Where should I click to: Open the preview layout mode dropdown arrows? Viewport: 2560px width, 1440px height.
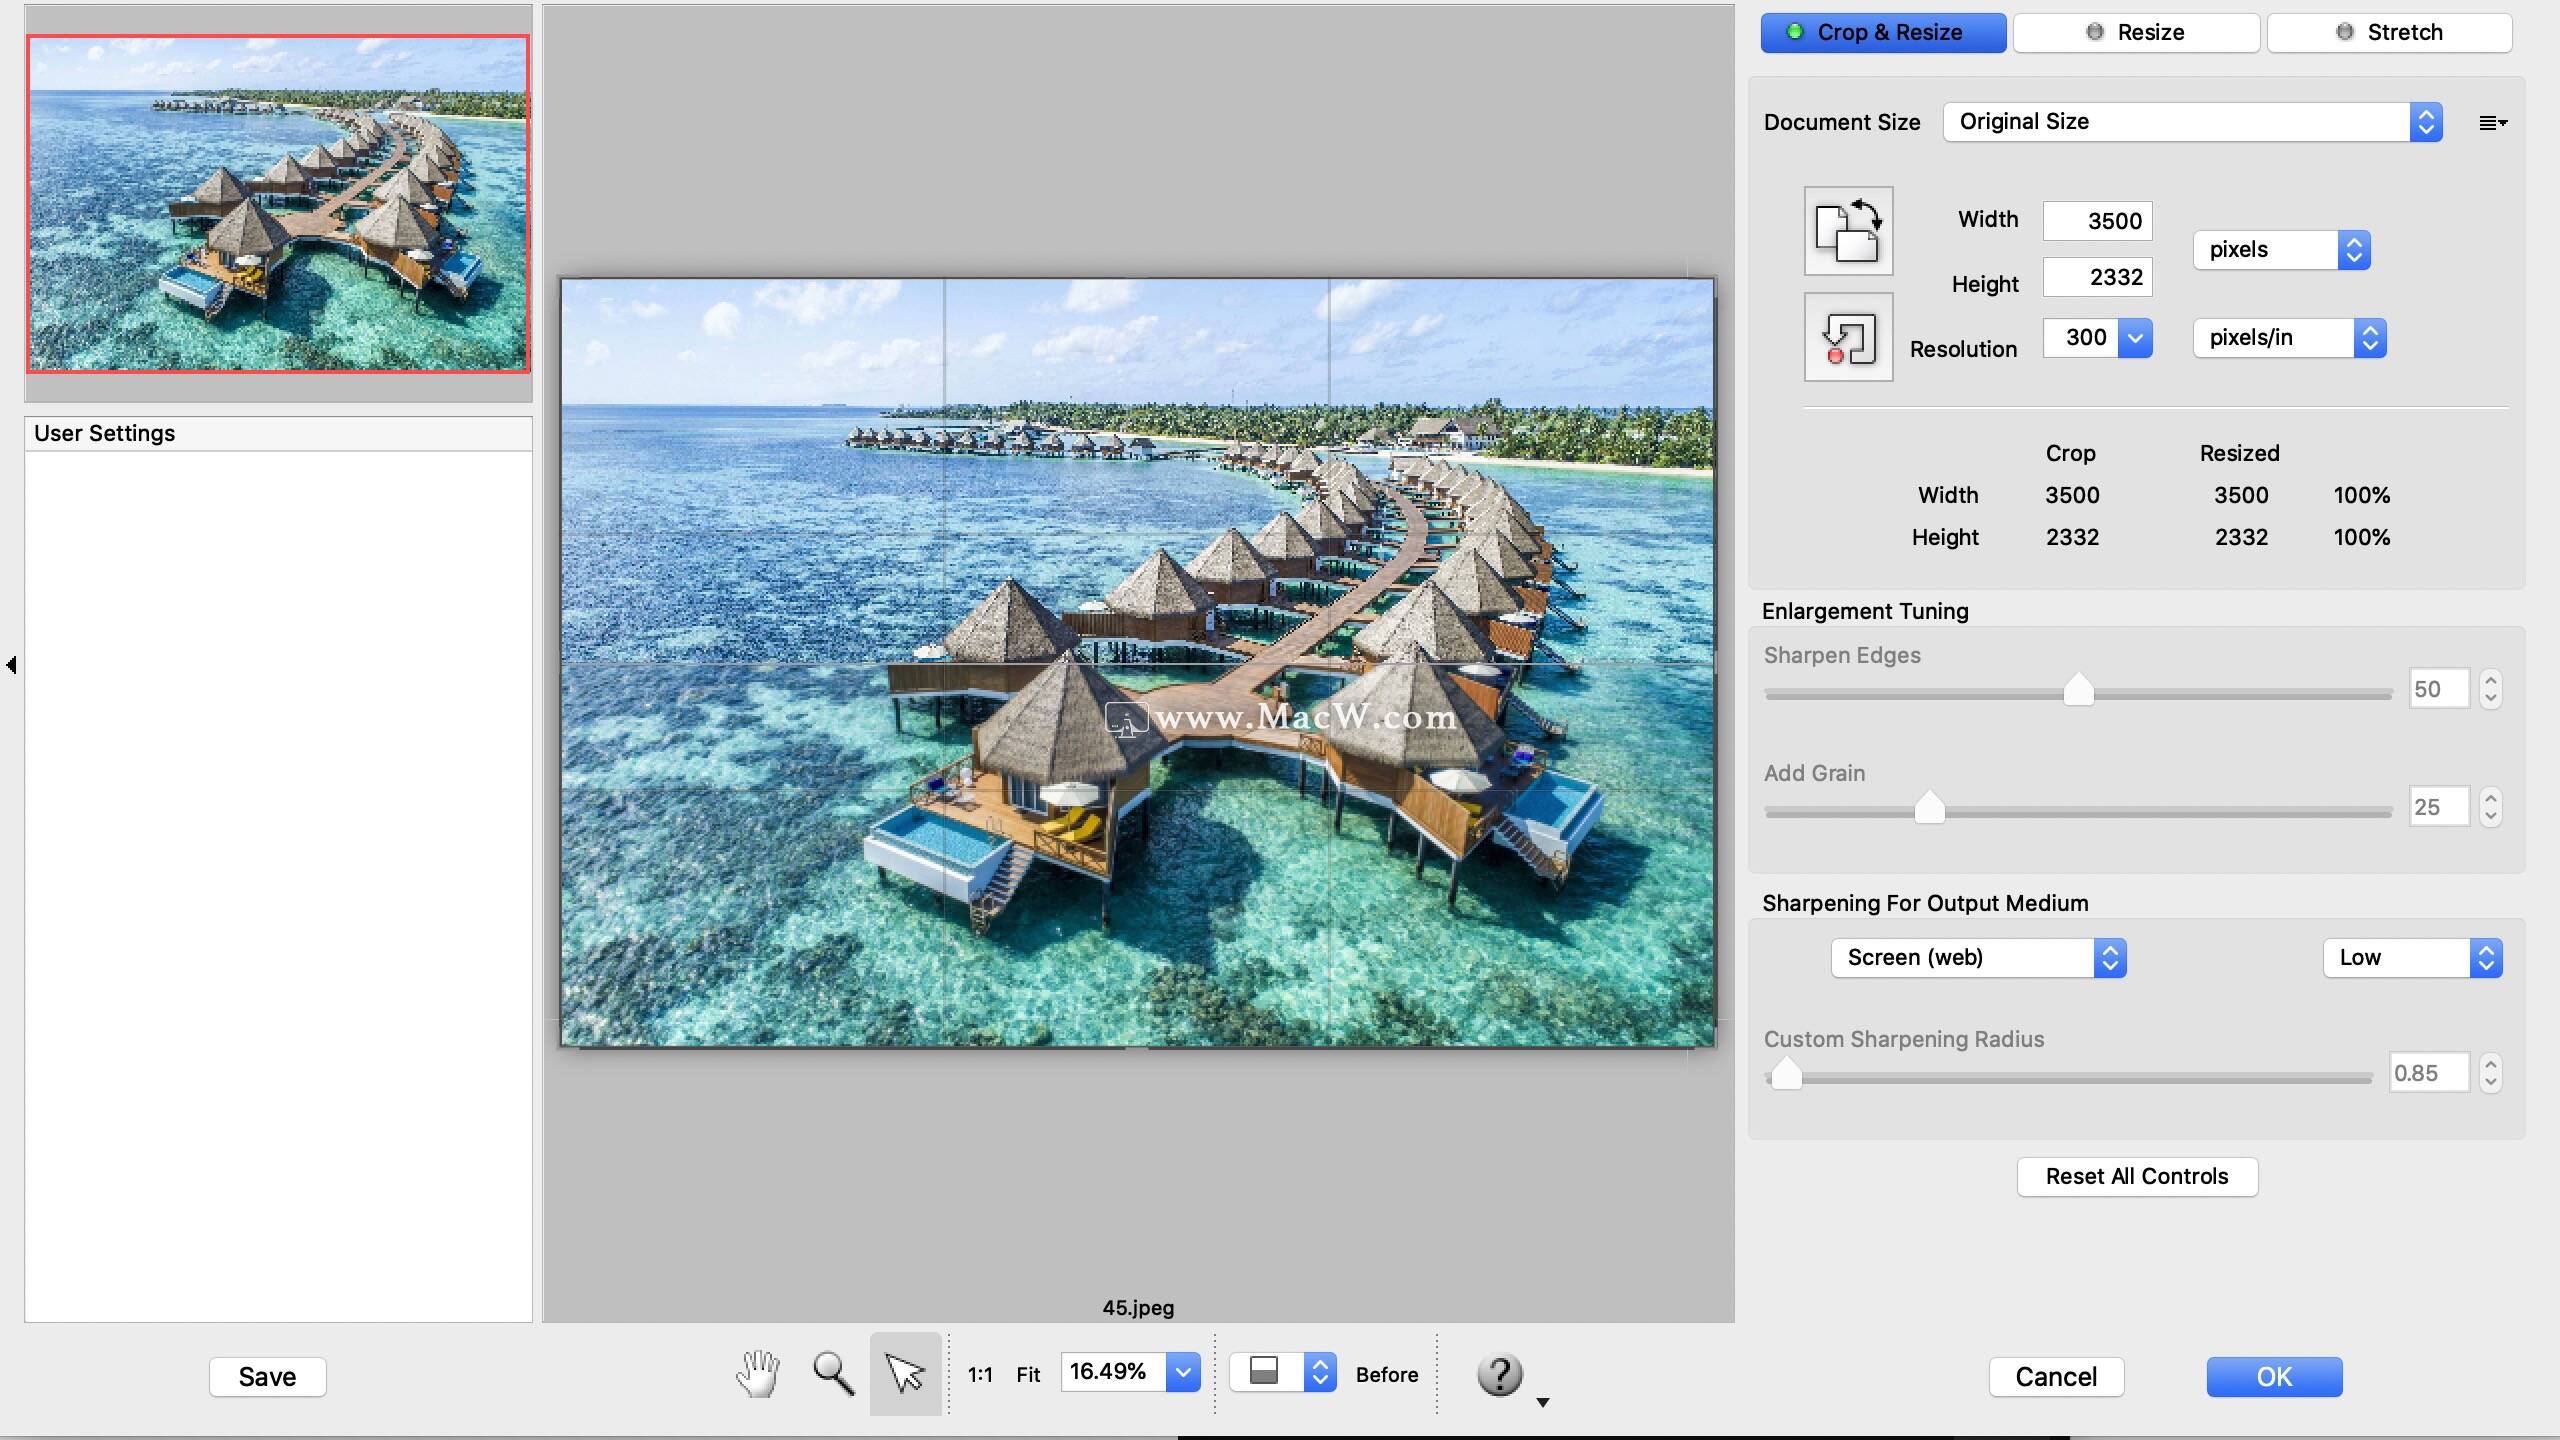click(1320, 1372)
